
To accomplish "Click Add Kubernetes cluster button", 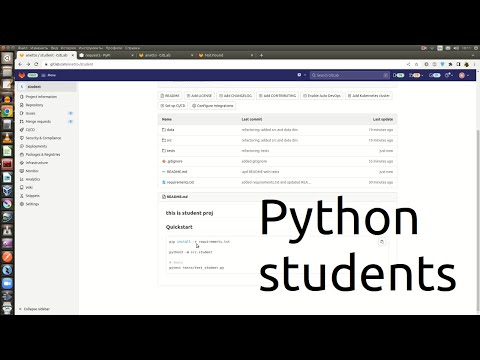I will 369,96.
